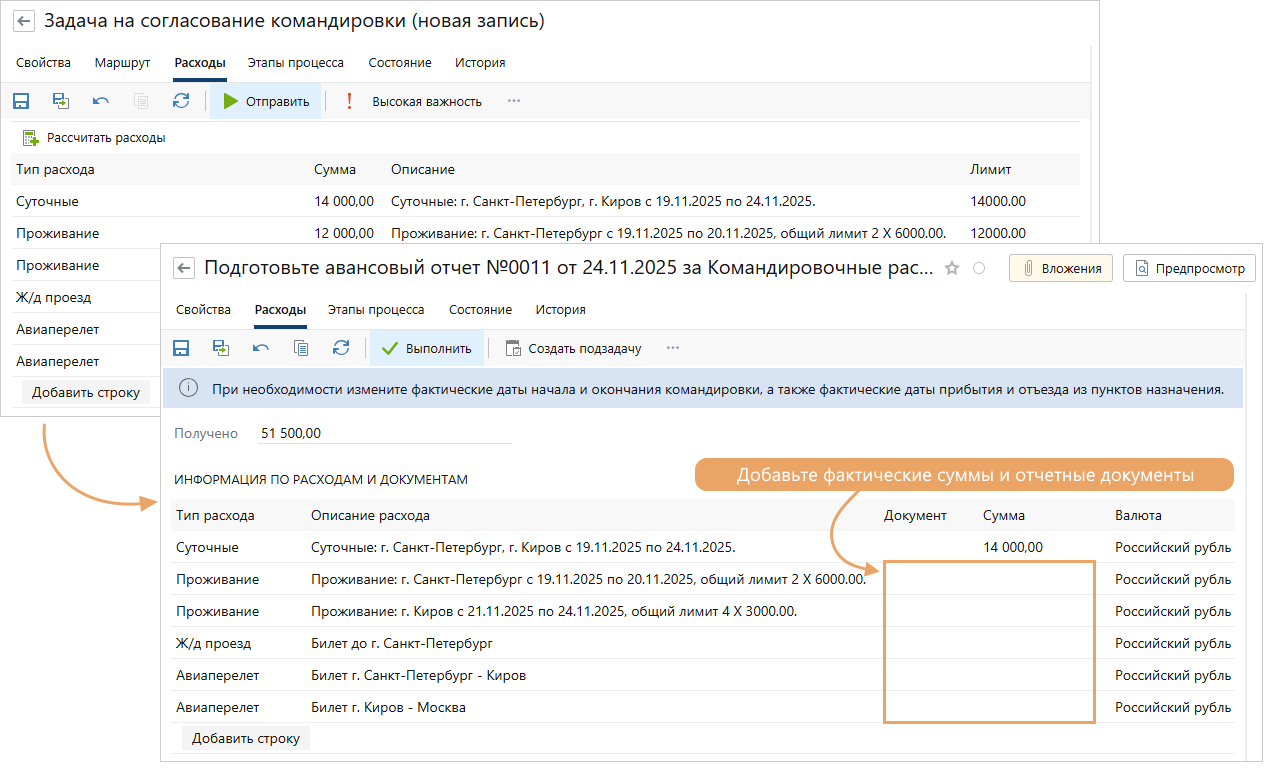Click the 'Вложения' attachments button

1060,268
